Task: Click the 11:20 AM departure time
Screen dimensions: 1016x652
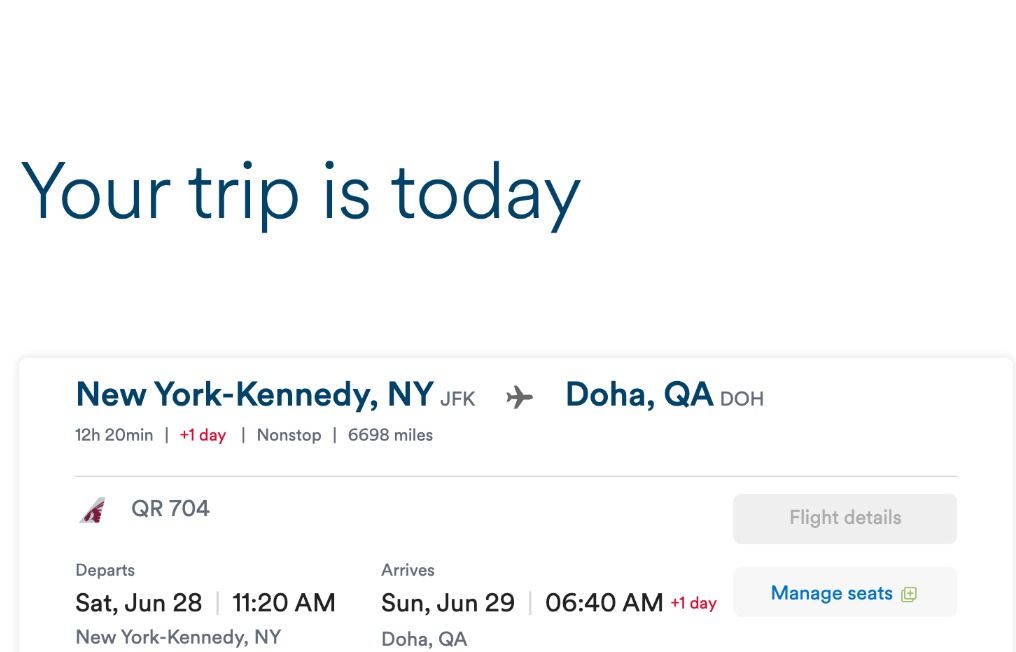Action: pos(284,603)
